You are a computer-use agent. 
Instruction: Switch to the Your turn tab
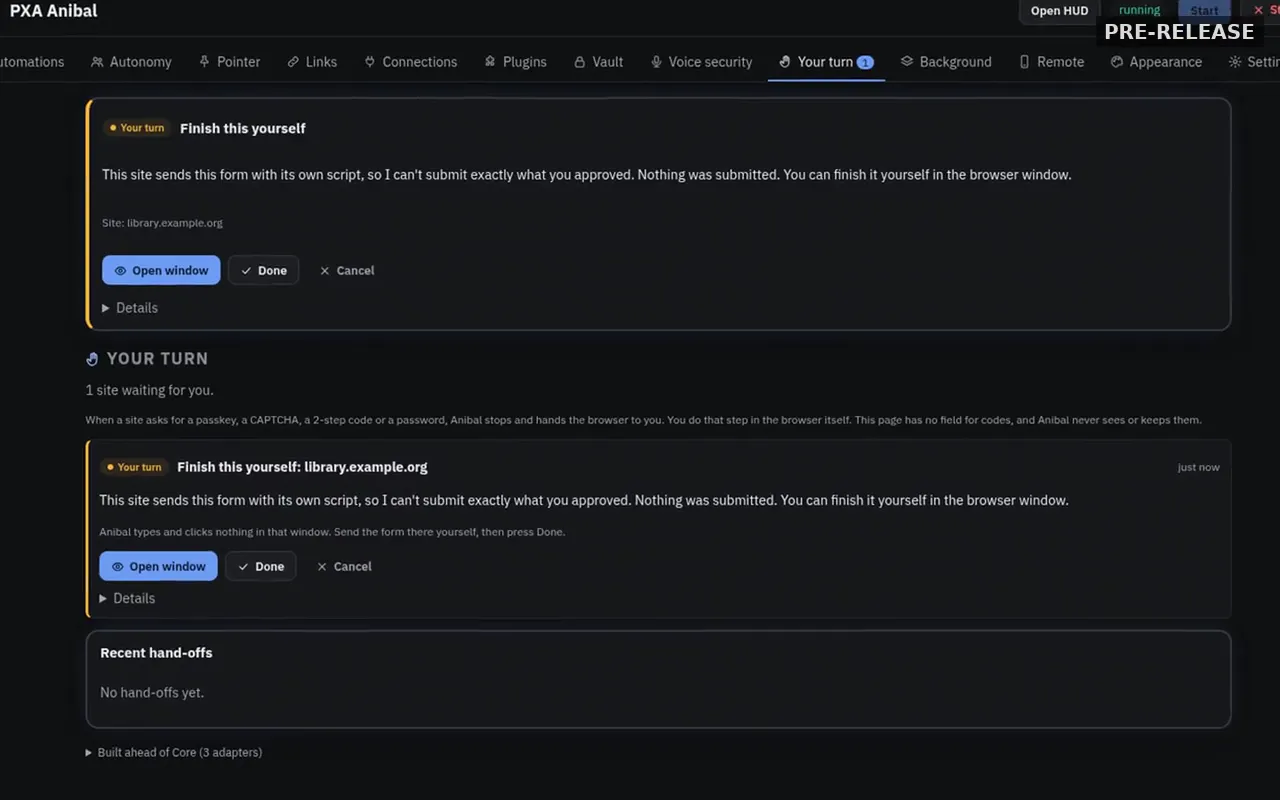coord(826,62)
